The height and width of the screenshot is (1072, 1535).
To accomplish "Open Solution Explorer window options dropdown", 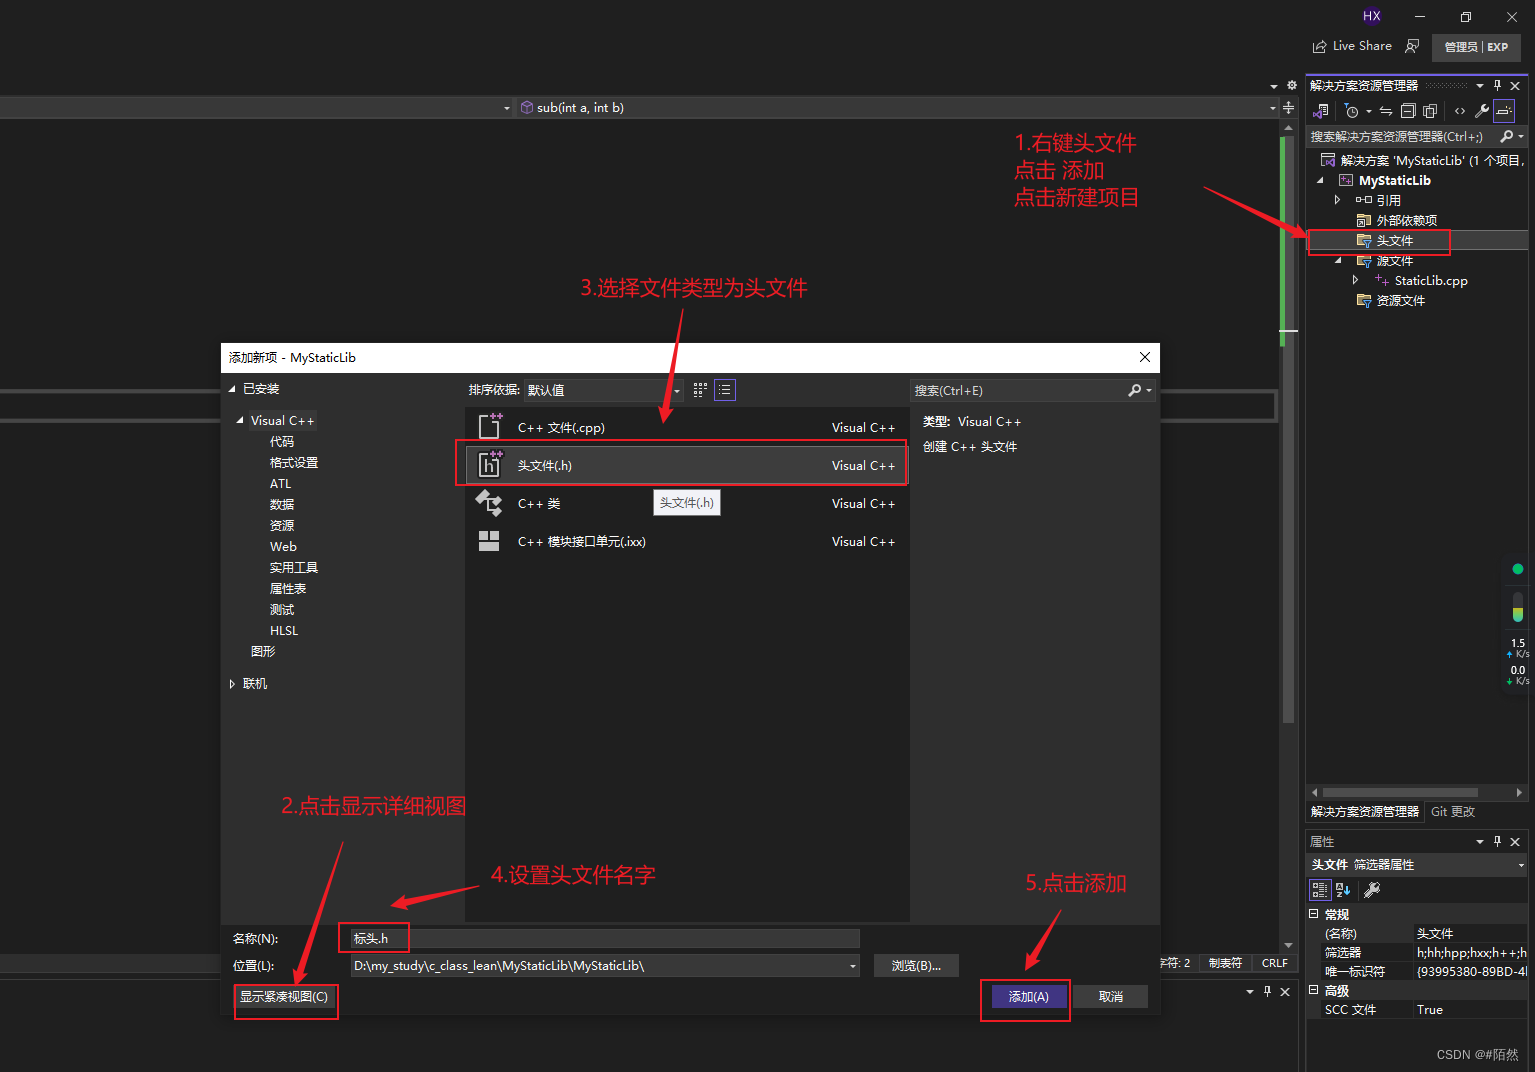I will pos(1480,86).
